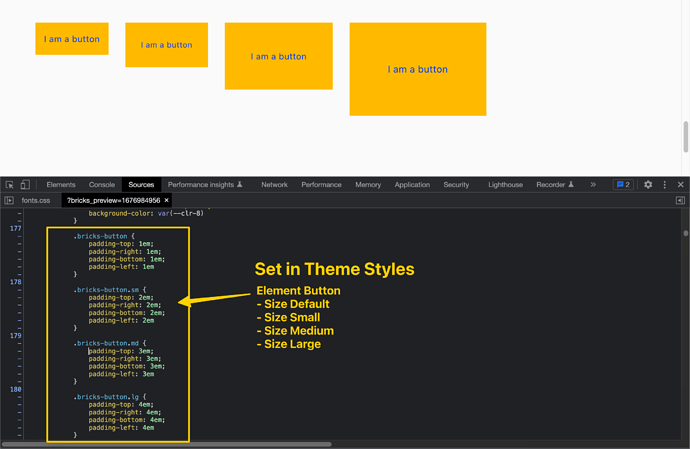
Task: Switch to the fonts.css file tab
Action: click(36, 200)
